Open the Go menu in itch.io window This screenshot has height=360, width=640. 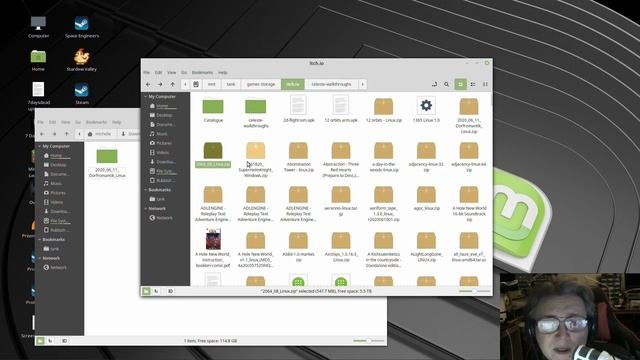184,72
